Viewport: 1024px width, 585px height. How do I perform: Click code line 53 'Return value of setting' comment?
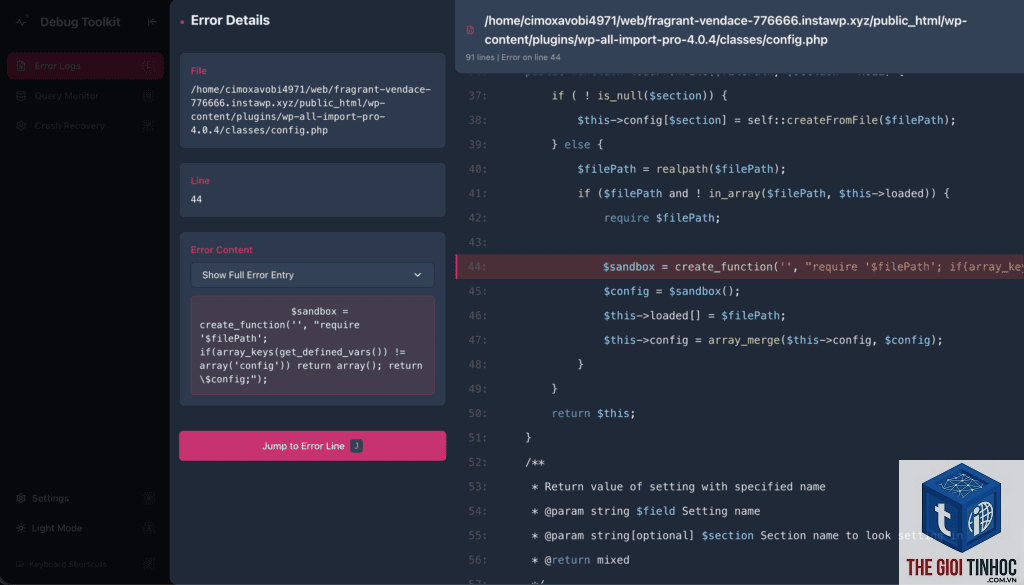click(x=679, y=486)
